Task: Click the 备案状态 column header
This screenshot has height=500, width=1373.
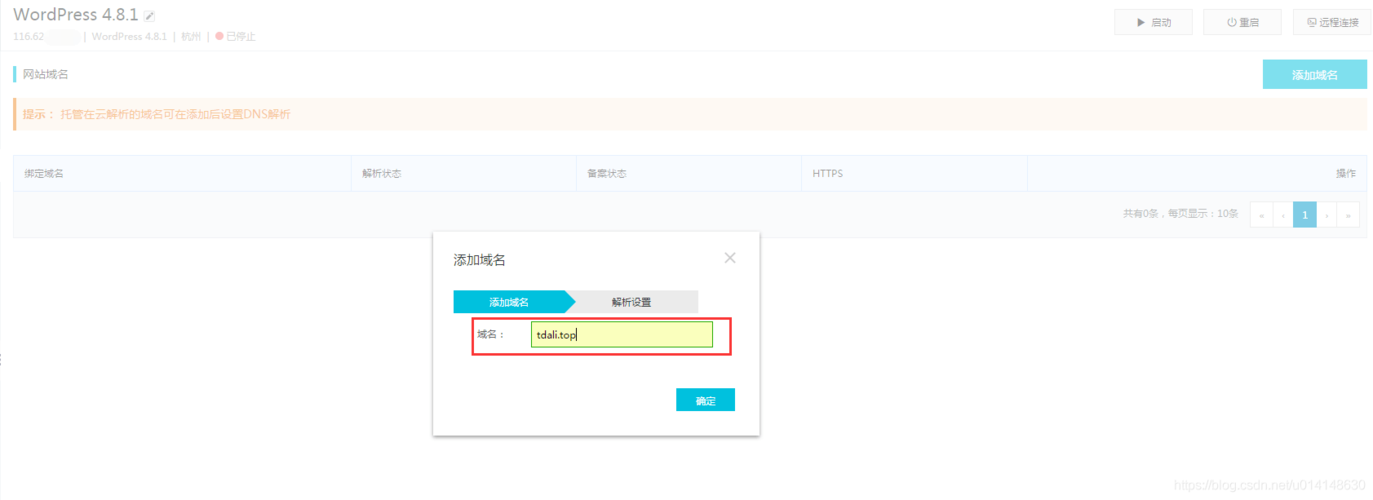Action: click(607, 174)
